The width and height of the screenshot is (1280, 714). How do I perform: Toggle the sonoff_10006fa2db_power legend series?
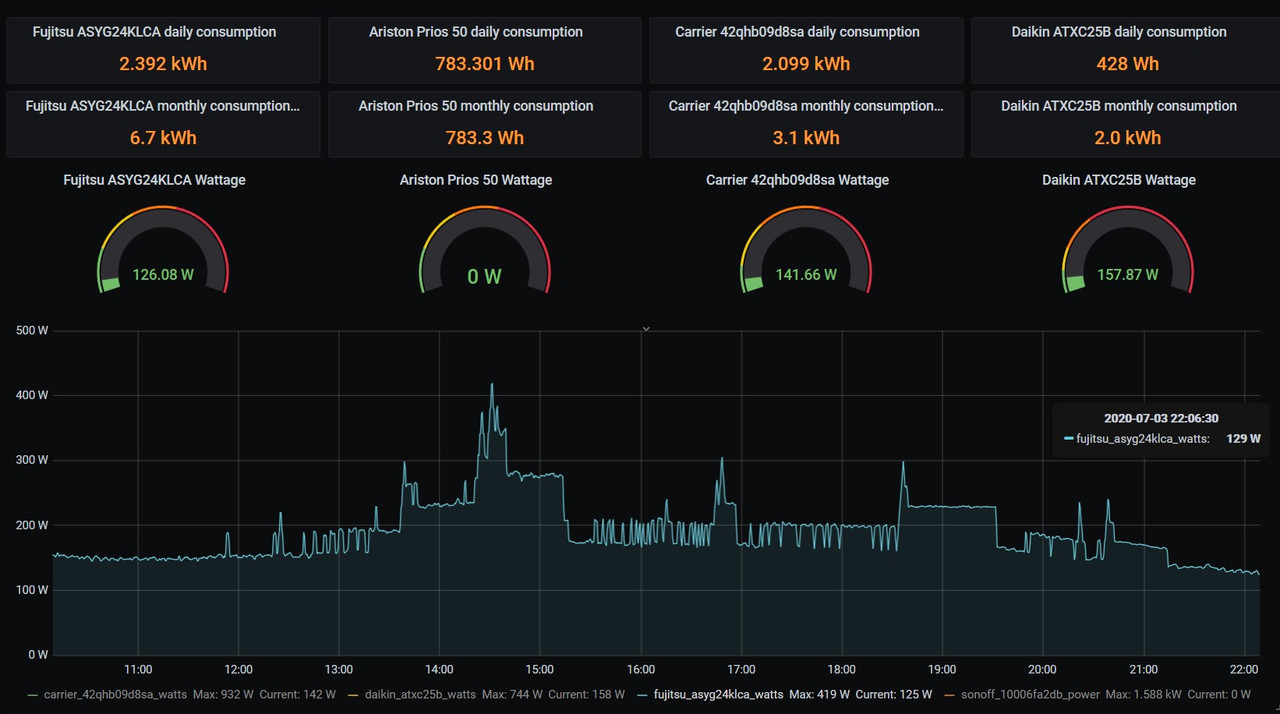[x=1028, y=694]
